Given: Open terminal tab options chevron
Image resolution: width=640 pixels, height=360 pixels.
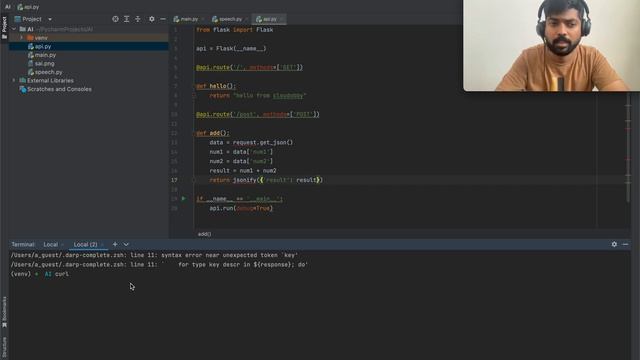Looking at the screenshot, I should click(126, 244).
